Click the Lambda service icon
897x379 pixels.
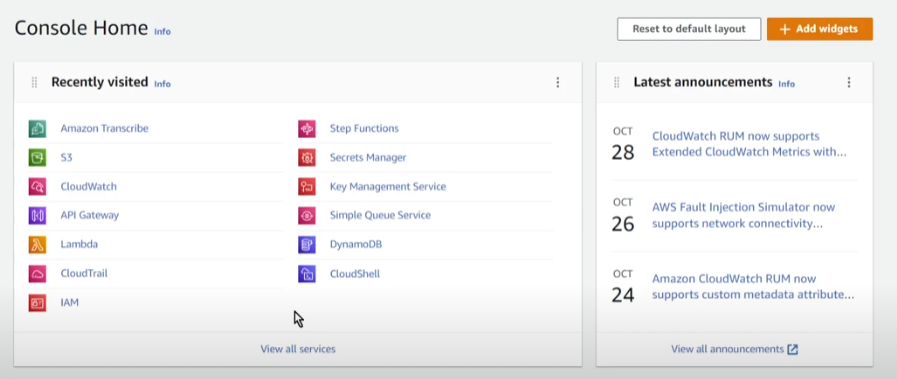(x=37, y=245)
